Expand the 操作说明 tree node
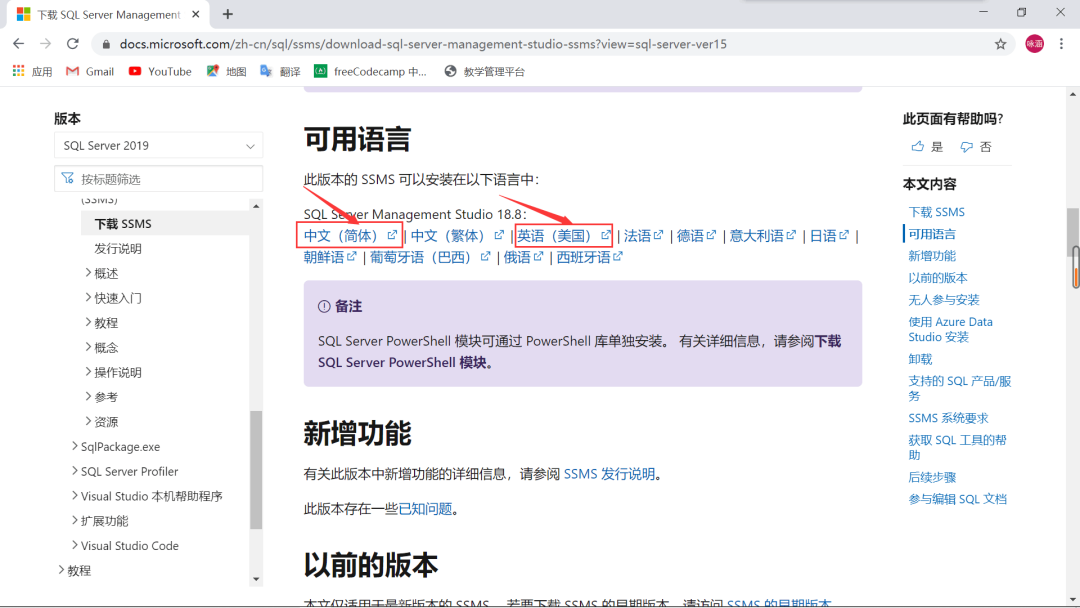Viewport: 1080px width, 608px height. point(88,372)
